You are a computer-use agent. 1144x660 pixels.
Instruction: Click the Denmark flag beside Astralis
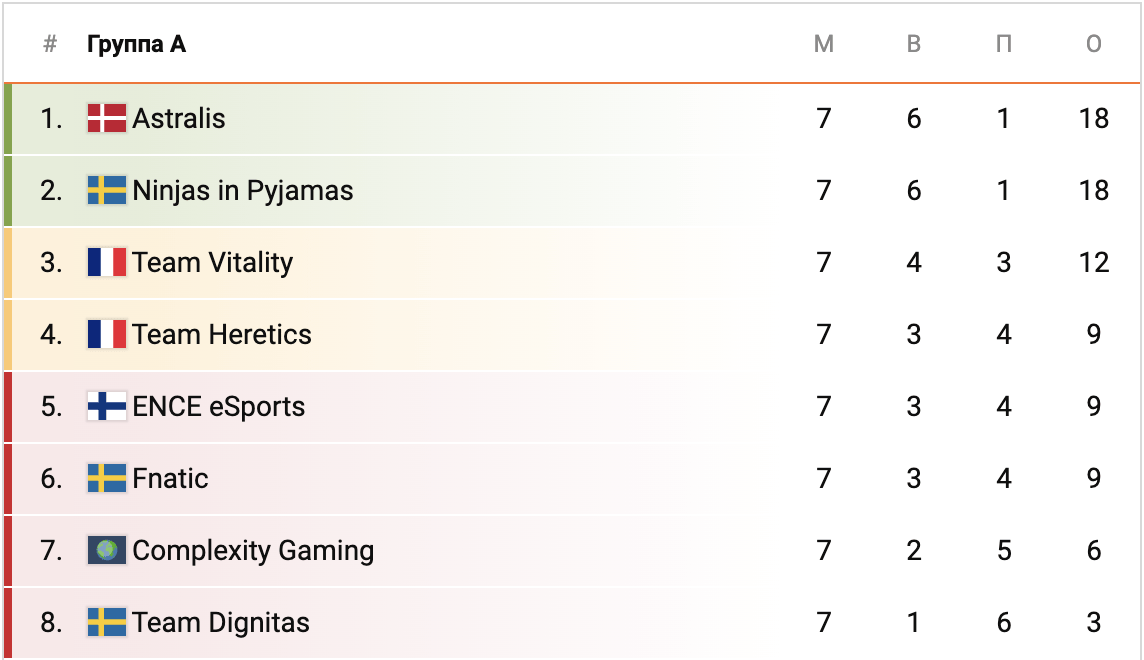tap(106, 119)
